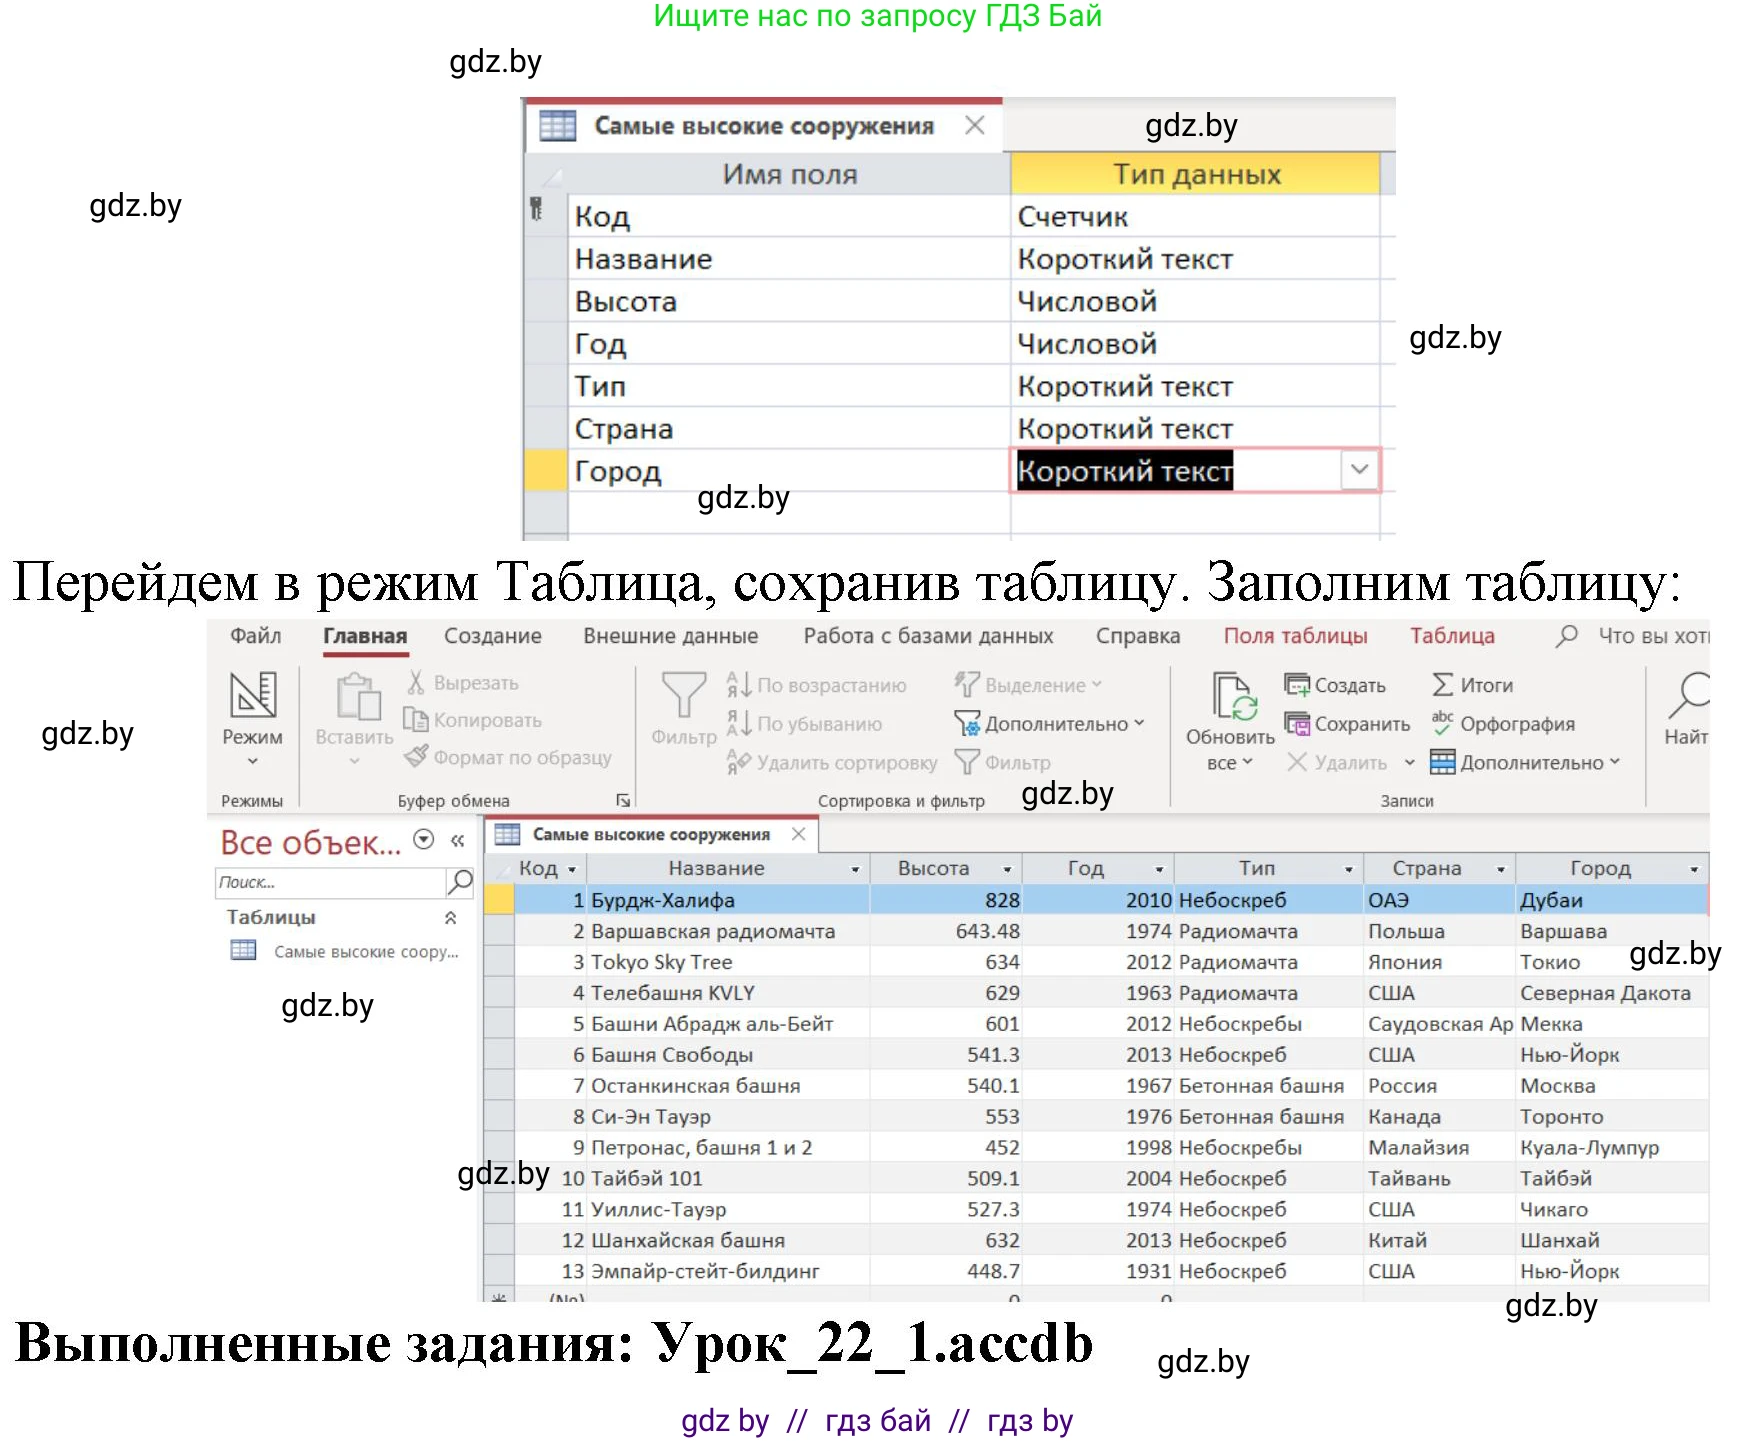Image resolution: width=1757 pixels, height=1441 pixels.
Task: Open the Страна column filter arrow
Action: coord(1502,868)
